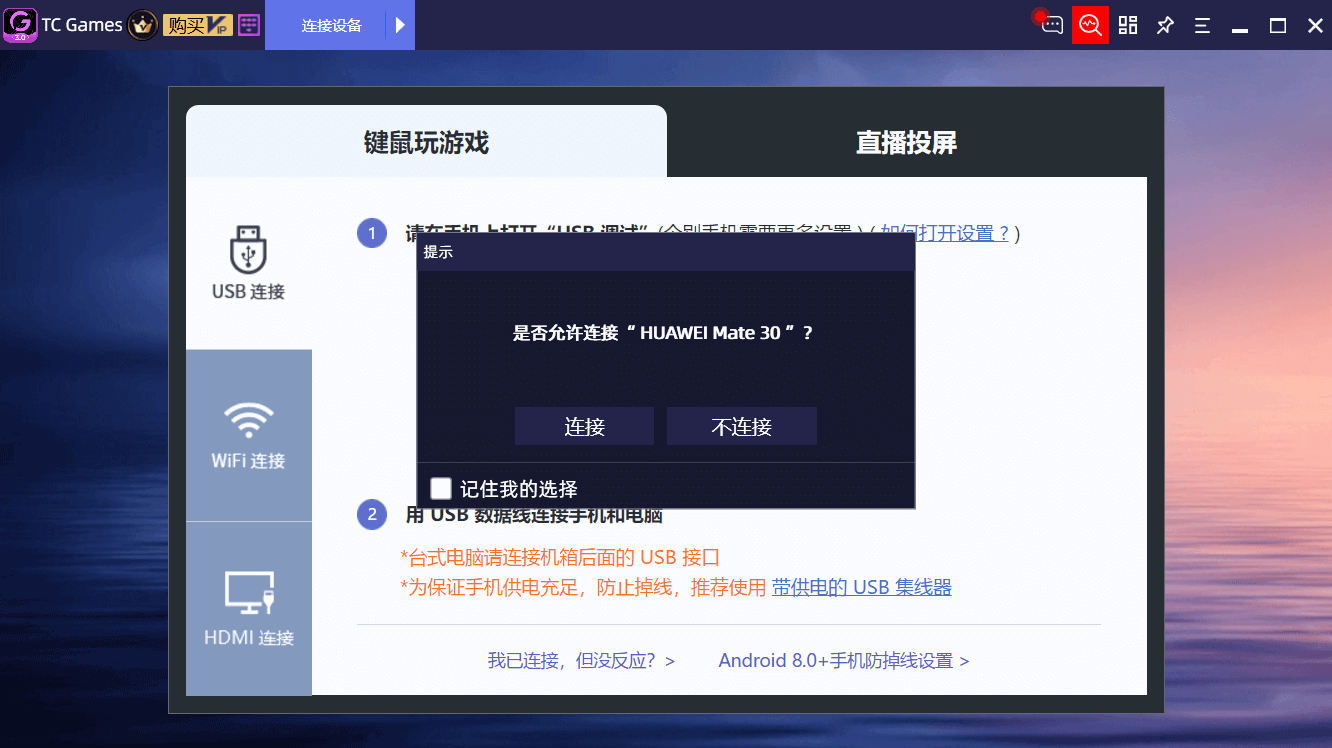This screenshot has height=748, width=1332.
Task: Expand the arrow next to 连接设备
Action: [x=400, y=25]
